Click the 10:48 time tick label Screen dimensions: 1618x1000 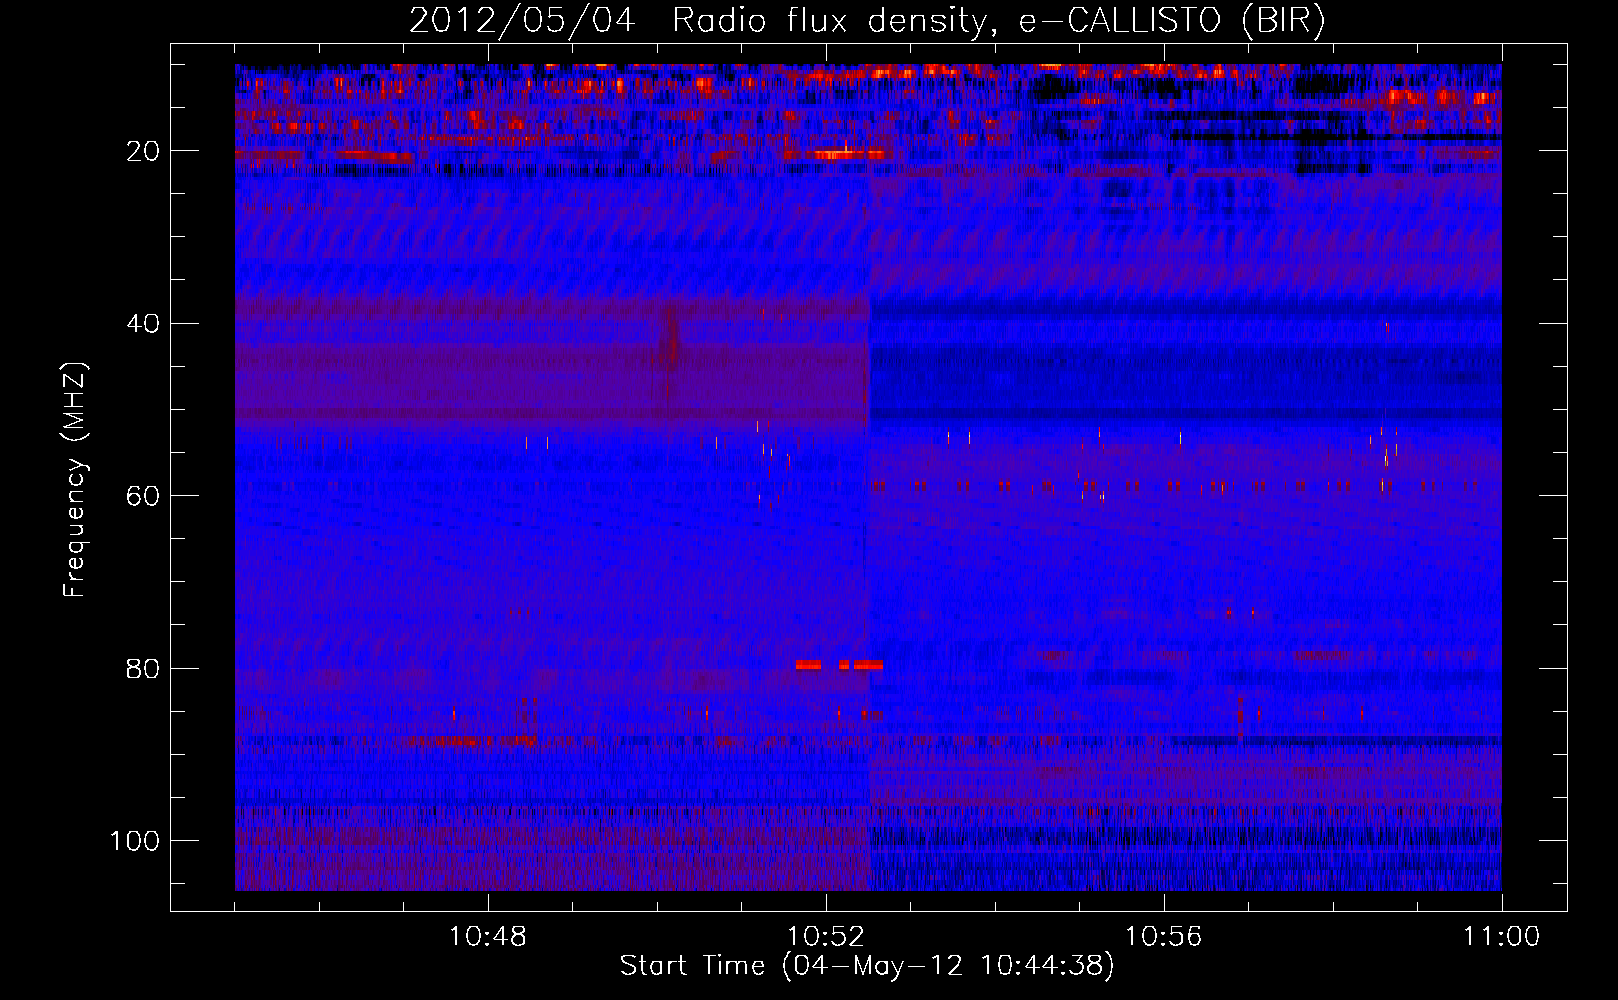(x=488, y=937)
